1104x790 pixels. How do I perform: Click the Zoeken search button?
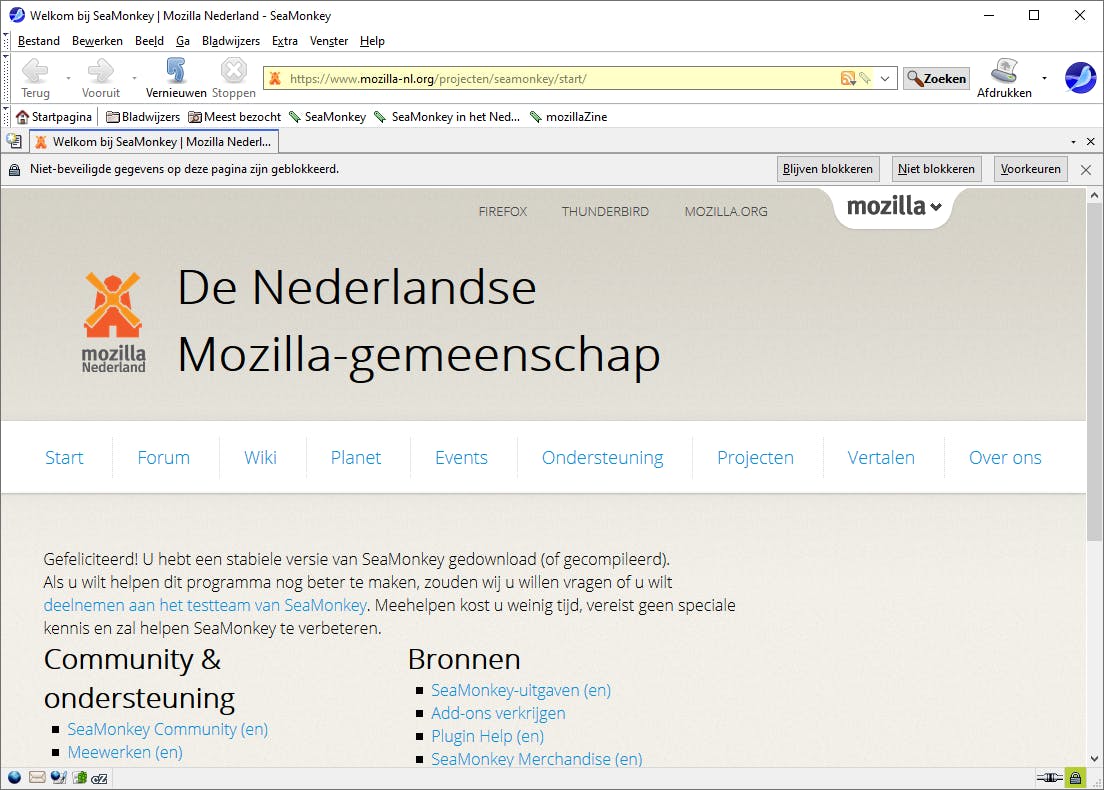(936, 78)
